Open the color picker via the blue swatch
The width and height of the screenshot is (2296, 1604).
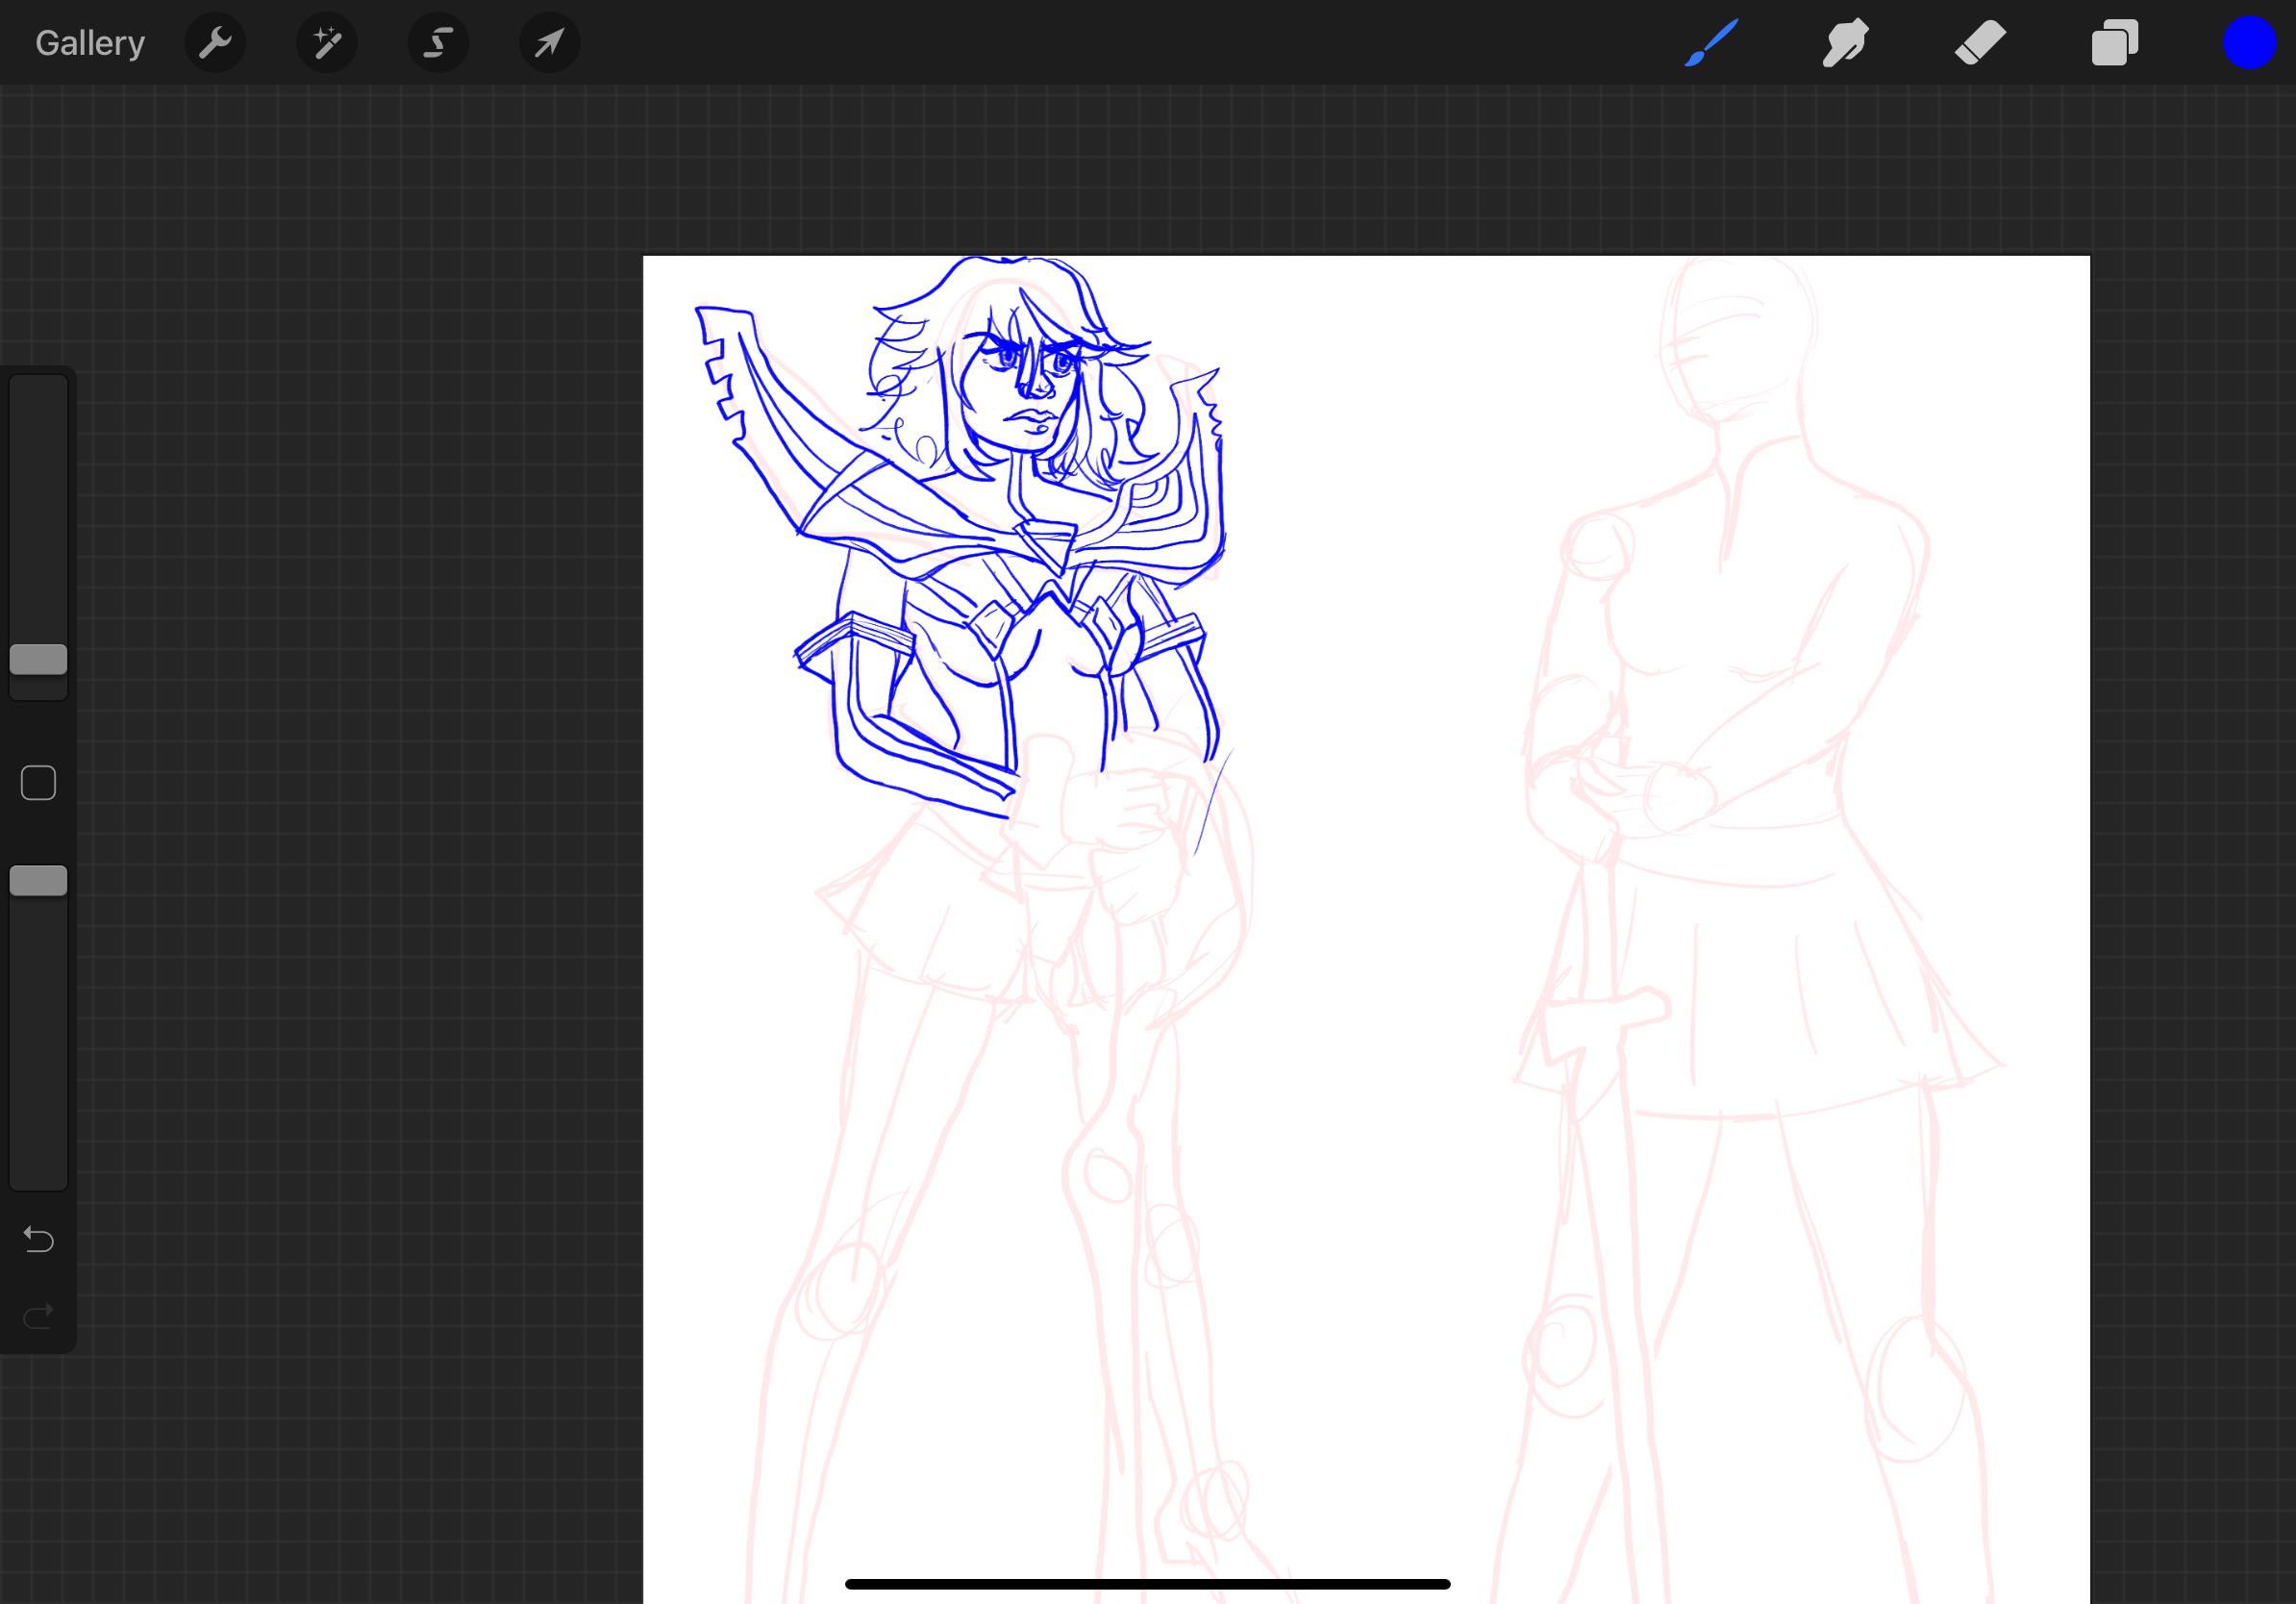[2249, 42]
